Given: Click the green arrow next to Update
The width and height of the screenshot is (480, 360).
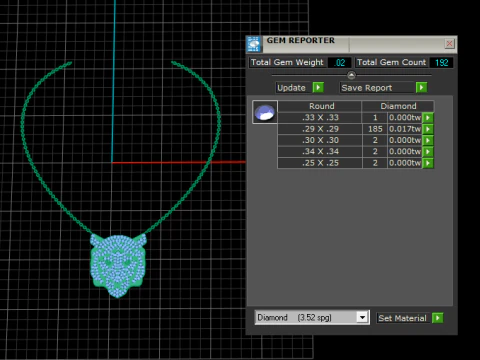Looking at the screenshot, I should 318,88.
